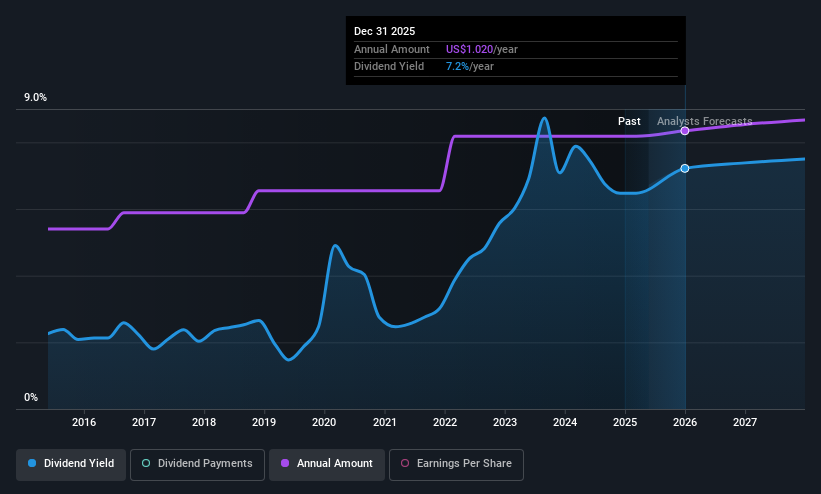Click the purple Annual Amount marker at 2026

point(685,131)
